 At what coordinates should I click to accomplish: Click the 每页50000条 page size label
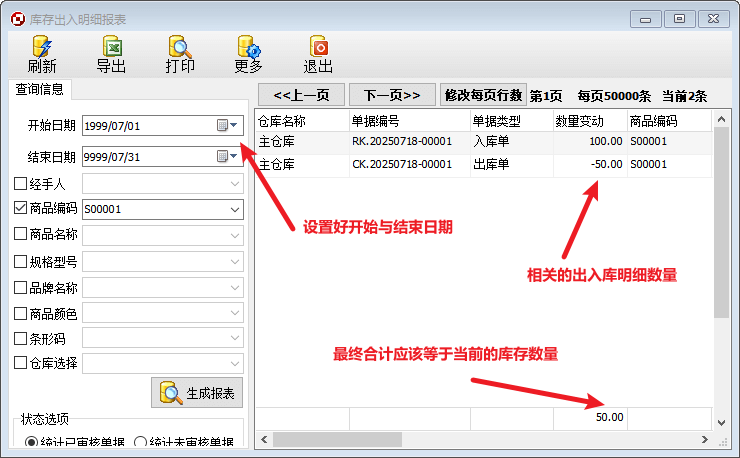coord(614,96)
